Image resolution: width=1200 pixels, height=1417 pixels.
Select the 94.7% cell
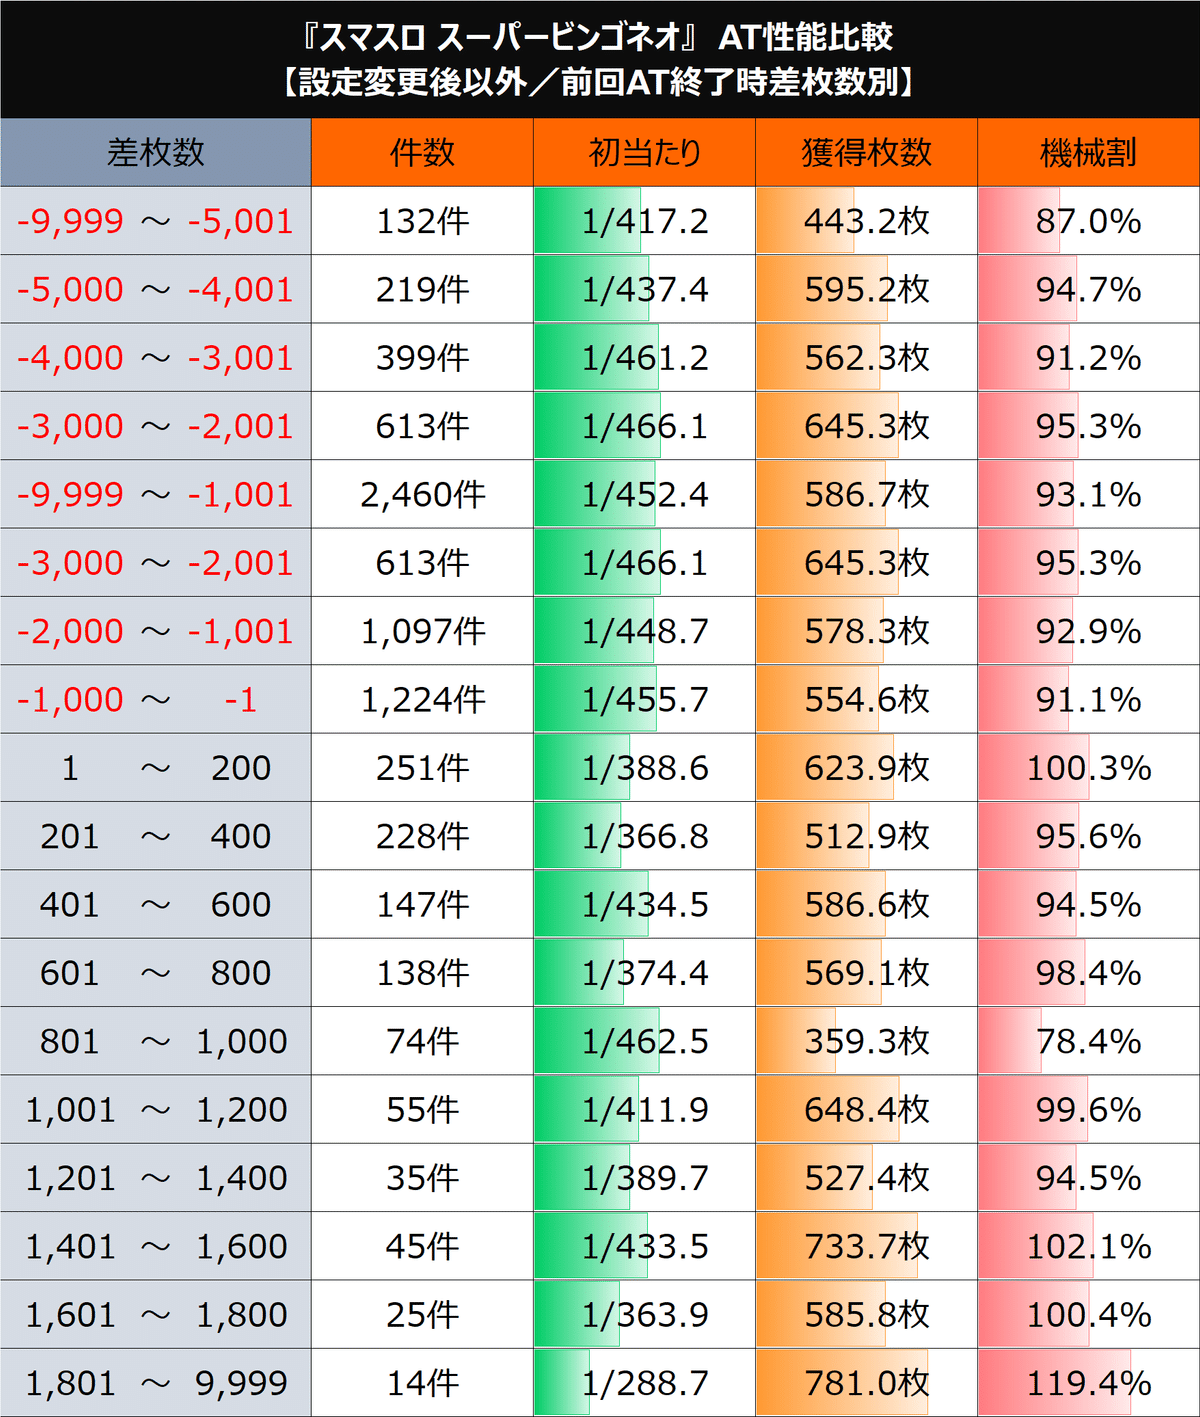tap(1088, 289)
